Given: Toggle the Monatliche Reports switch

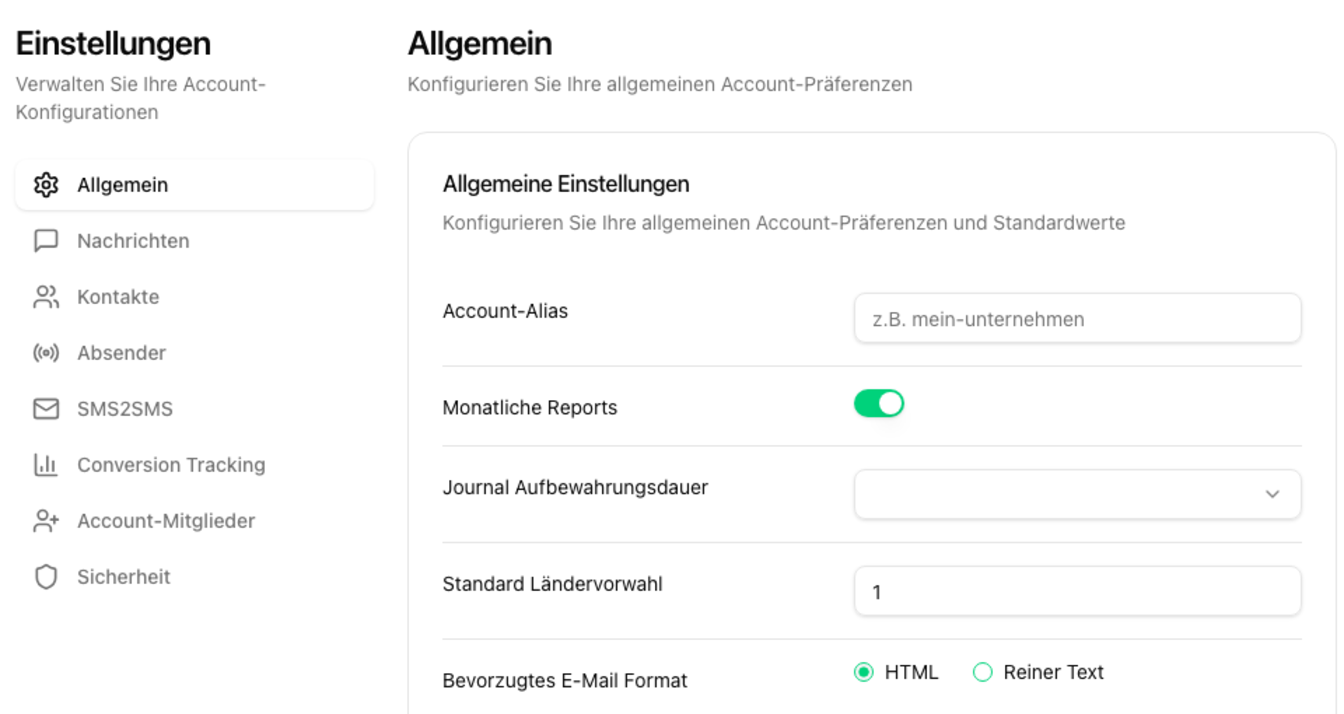Looking at the screenshot, I should tap(878, 404).
